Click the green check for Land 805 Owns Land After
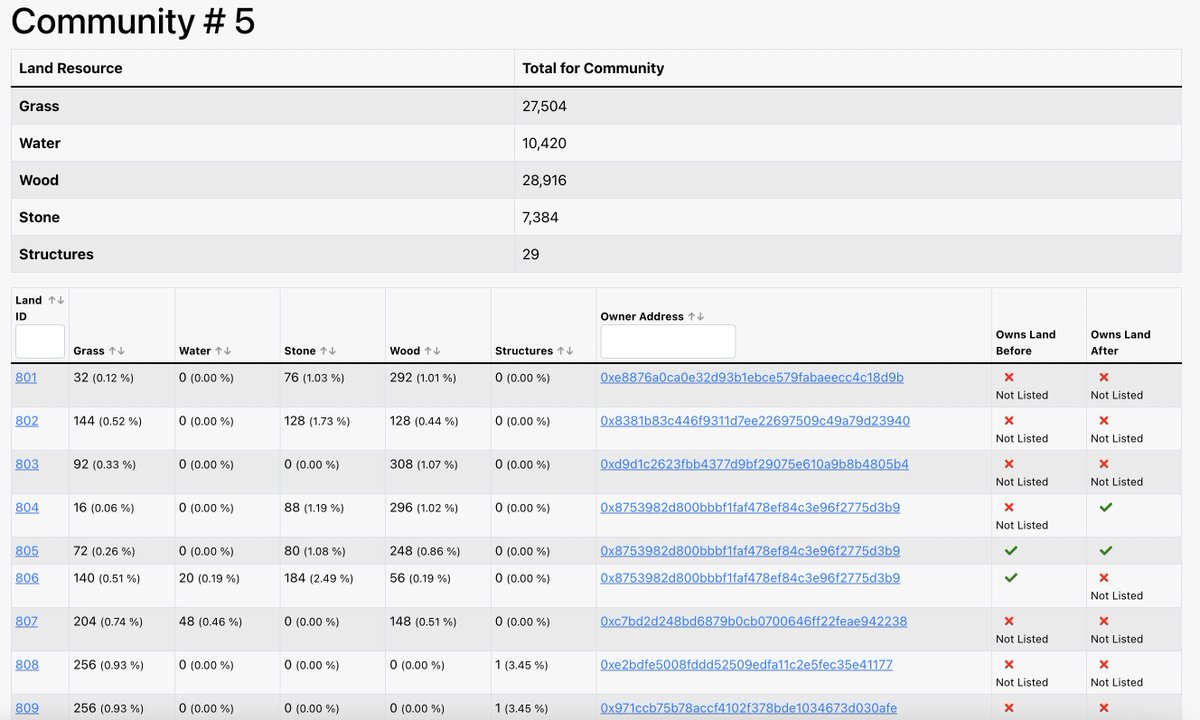 tap(1105, 550)
